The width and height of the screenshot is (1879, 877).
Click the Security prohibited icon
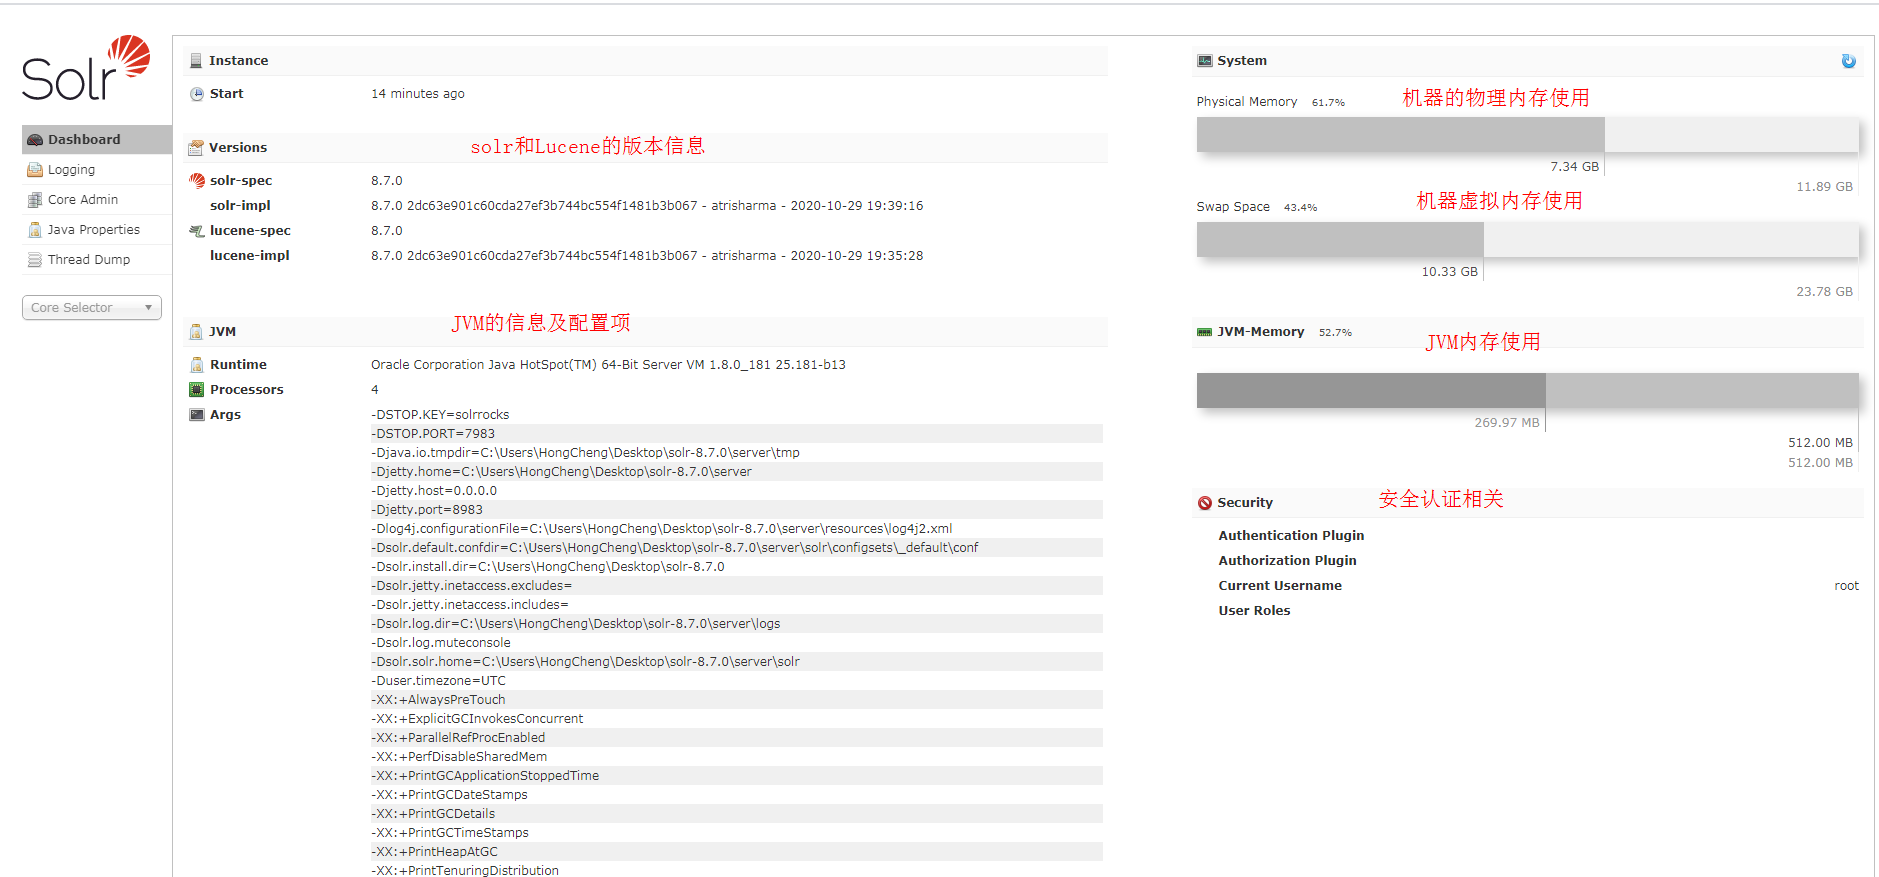pyautogui.click(x=1205, y=503)
